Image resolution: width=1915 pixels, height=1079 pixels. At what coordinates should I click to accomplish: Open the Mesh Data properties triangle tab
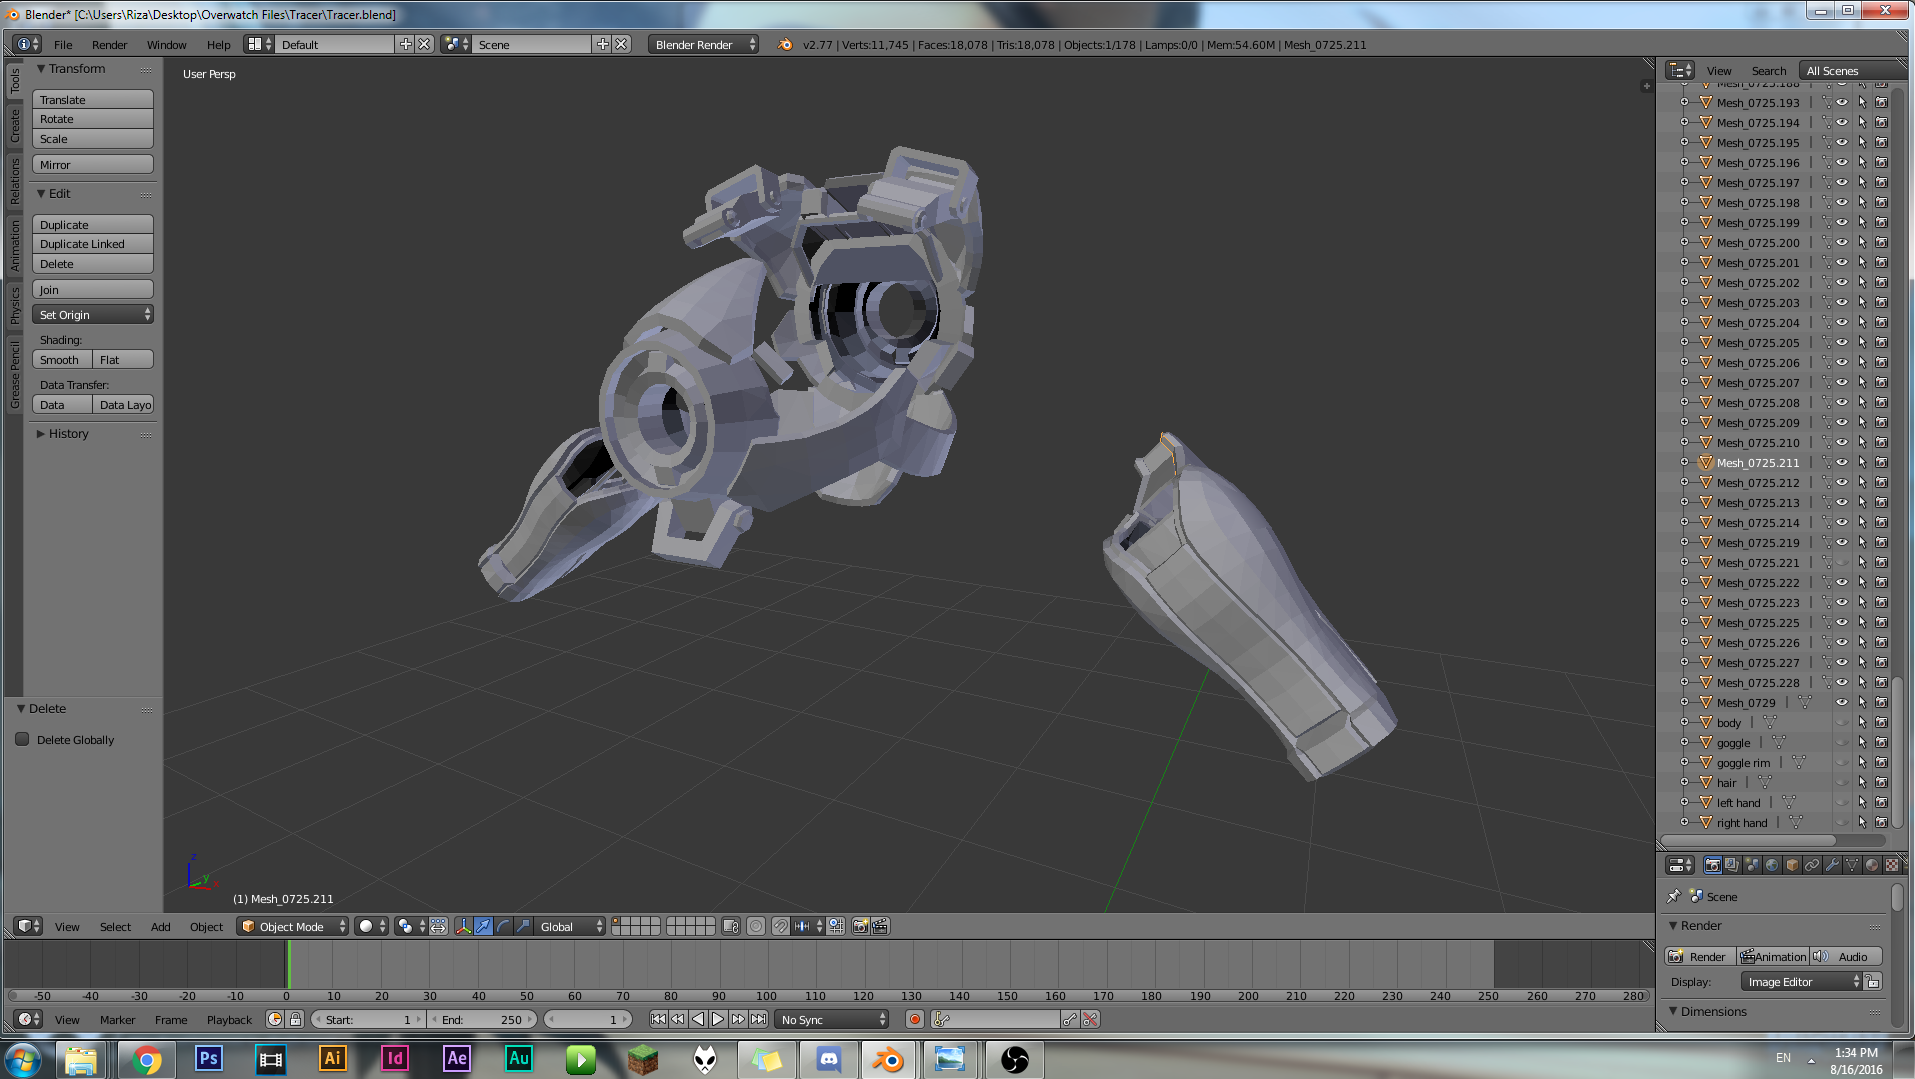pyautogui.click(x=1852, y=865)
